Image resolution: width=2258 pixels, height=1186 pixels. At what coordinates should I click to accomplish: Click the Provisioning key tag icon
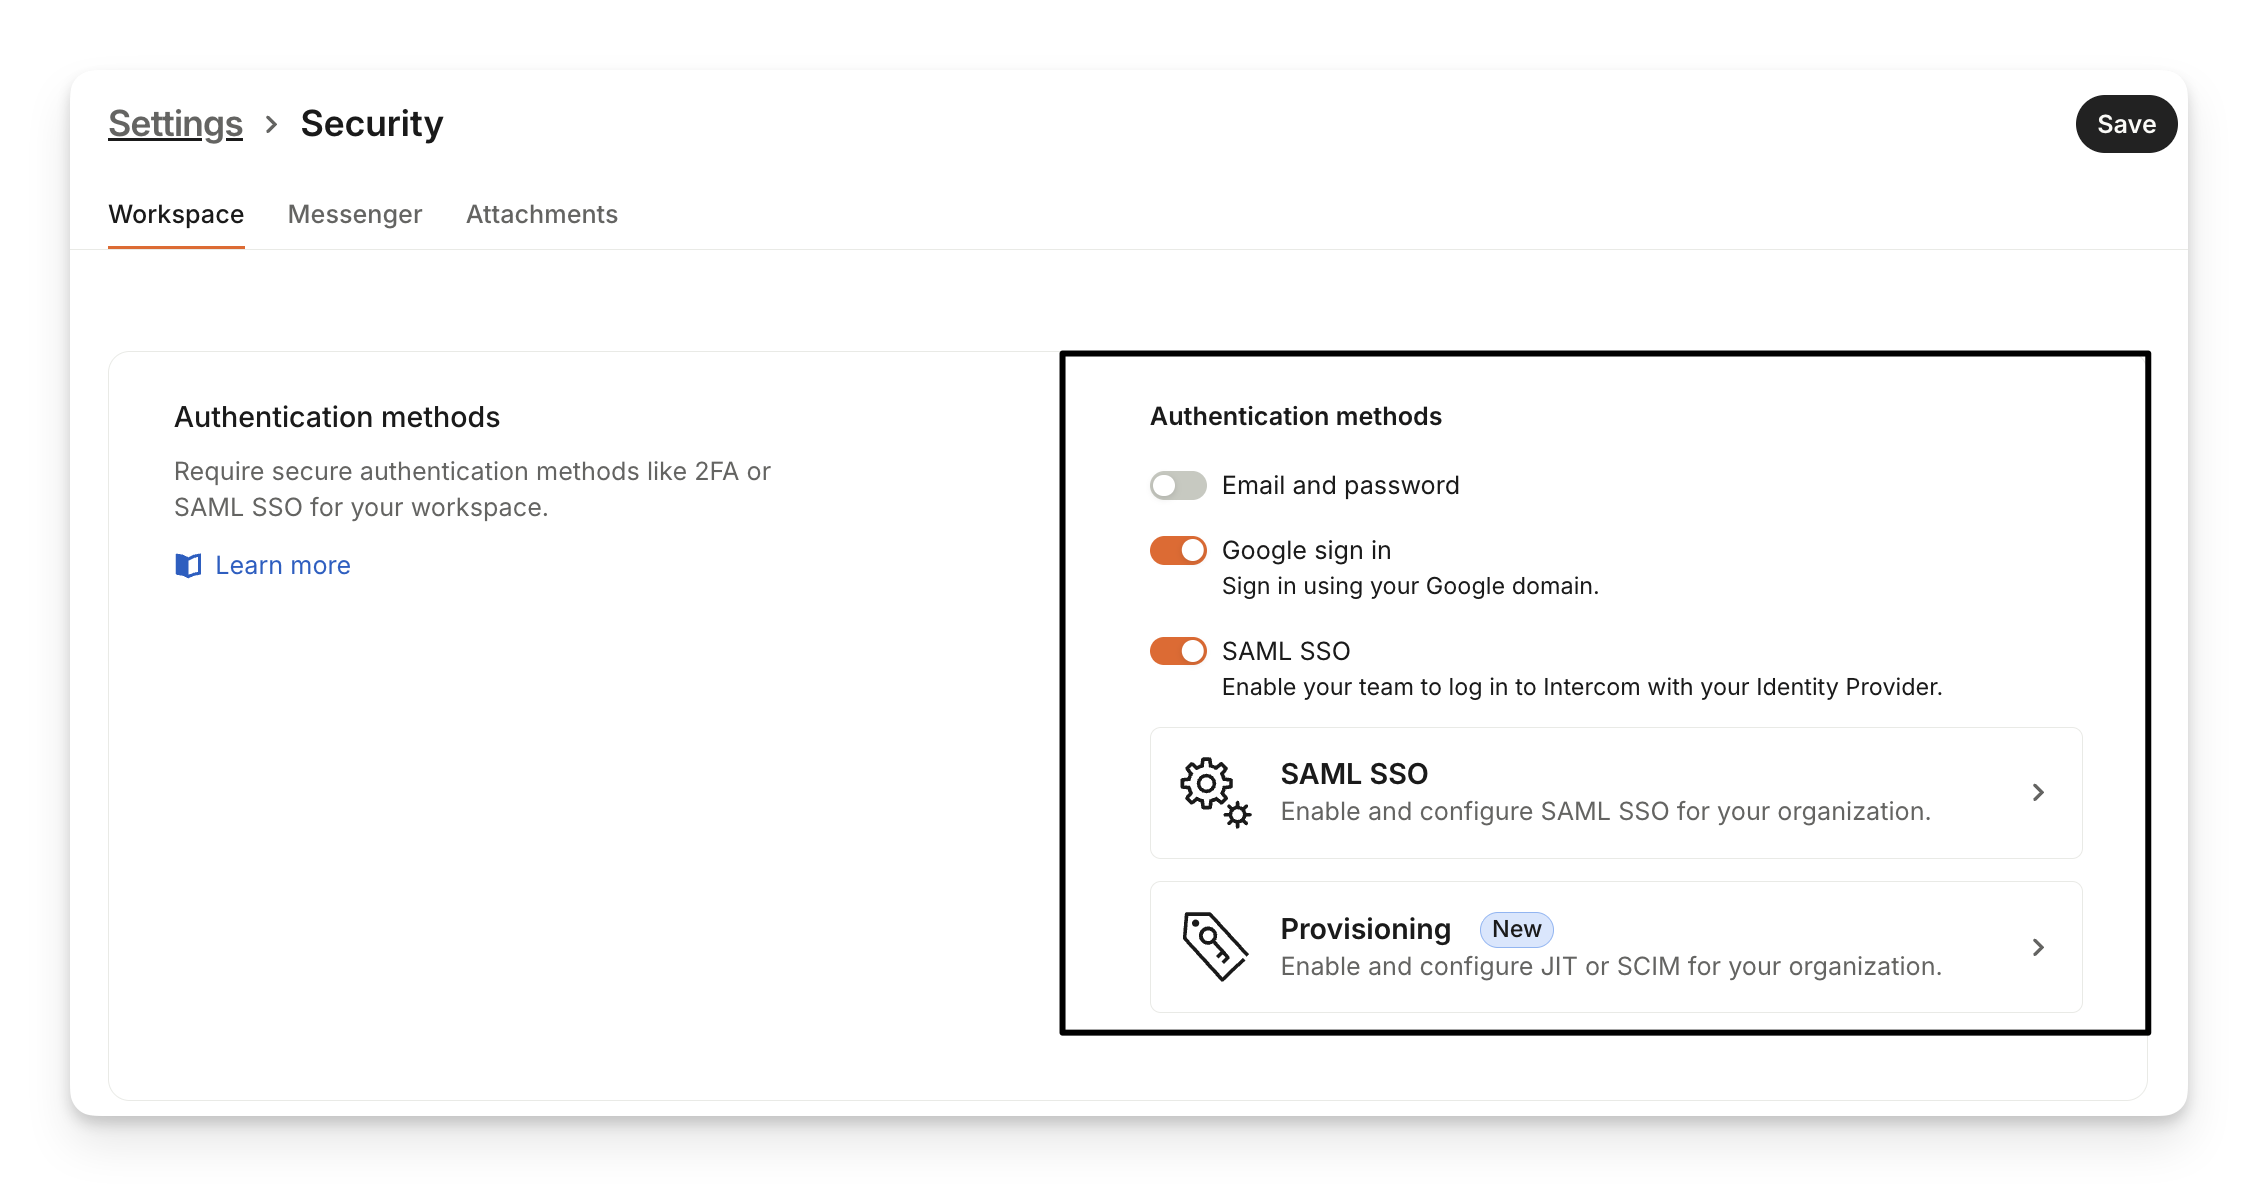[x=1214, y=946]
